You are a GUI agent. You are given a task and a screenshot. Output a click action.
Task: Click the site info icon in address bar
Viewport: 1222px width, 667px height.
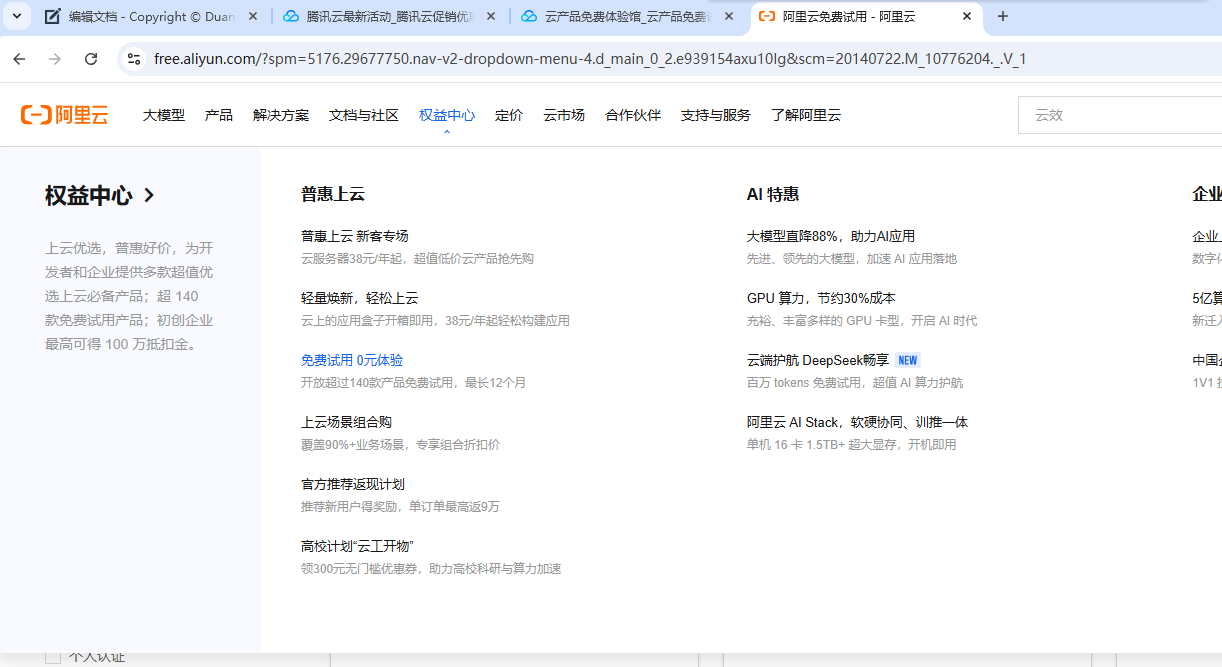tap(133, 59)
